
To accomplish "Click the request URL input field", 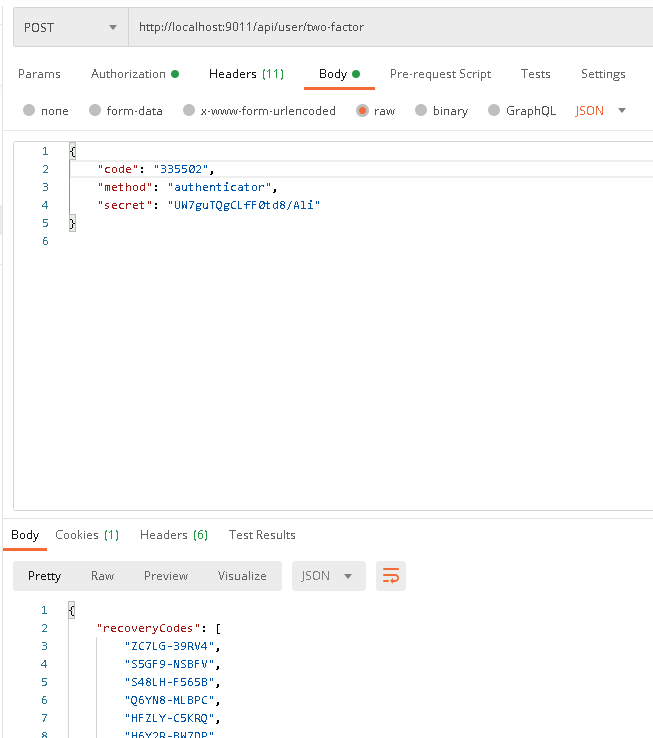I will coord(388,27).
